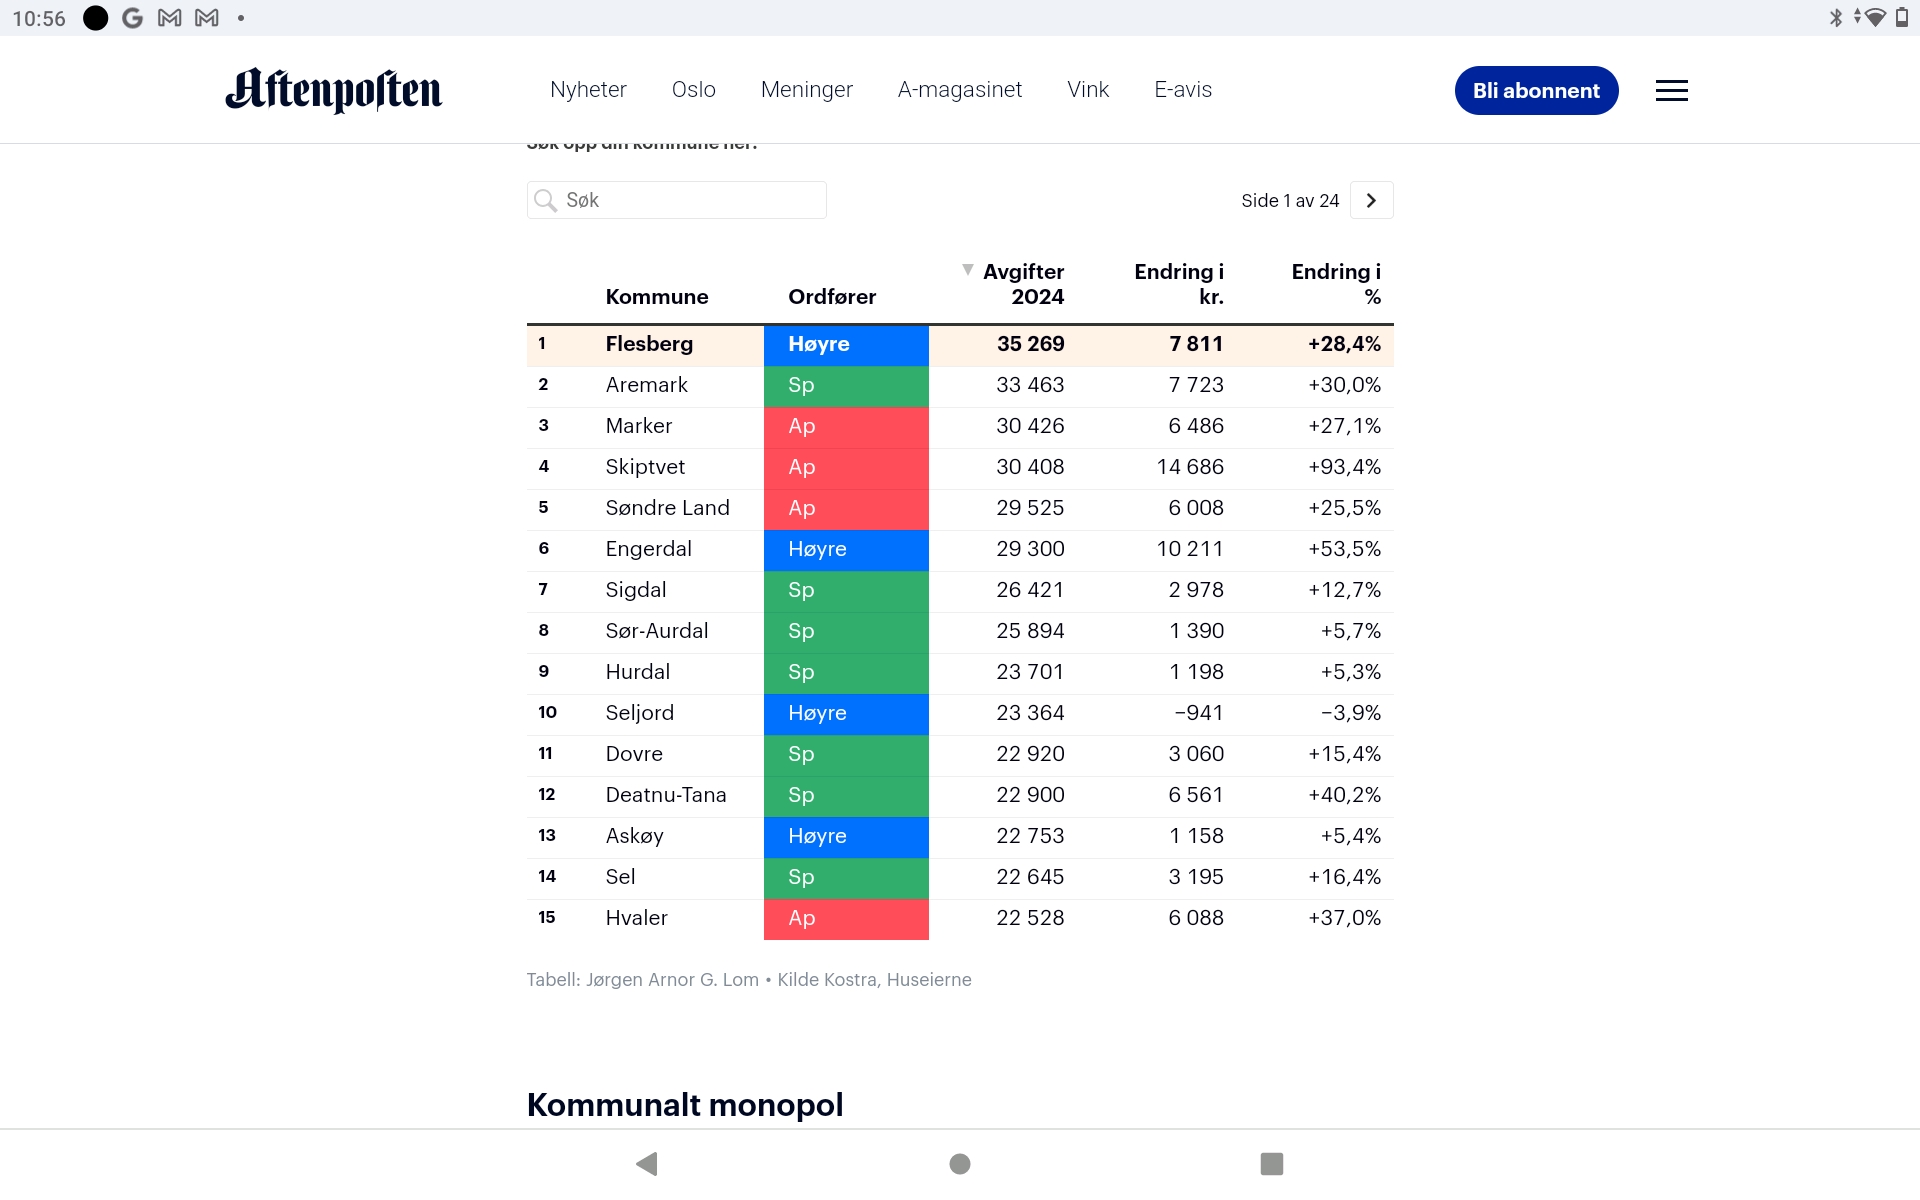Click the Bli abonnent button
The height and width of the screenshot is (1200, 1920).
(1536, 91)
